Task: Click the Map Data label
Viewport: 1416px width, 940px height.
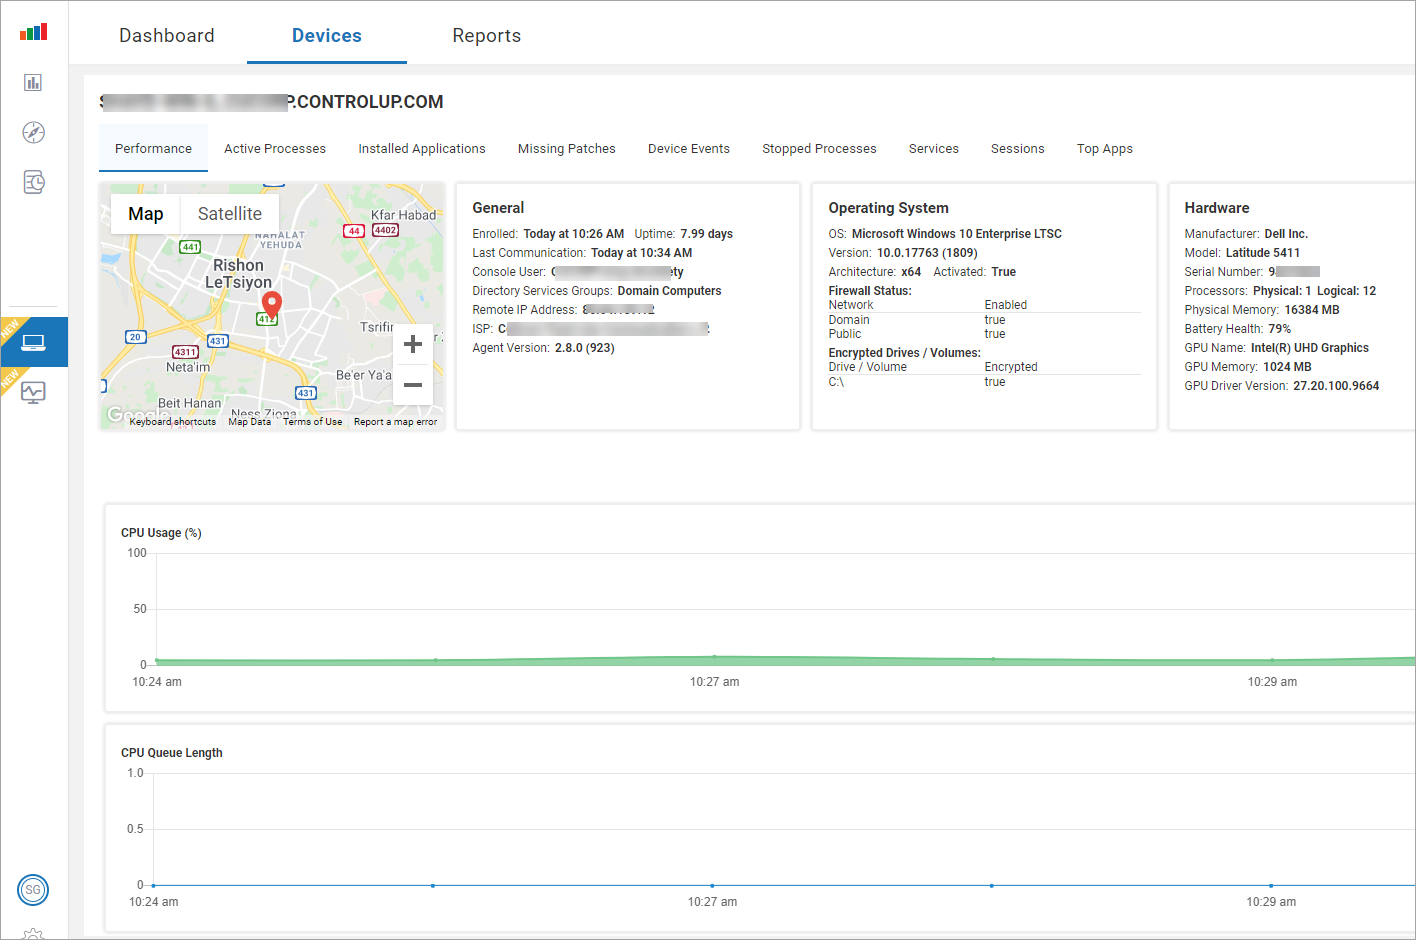Action: point(249,422)
